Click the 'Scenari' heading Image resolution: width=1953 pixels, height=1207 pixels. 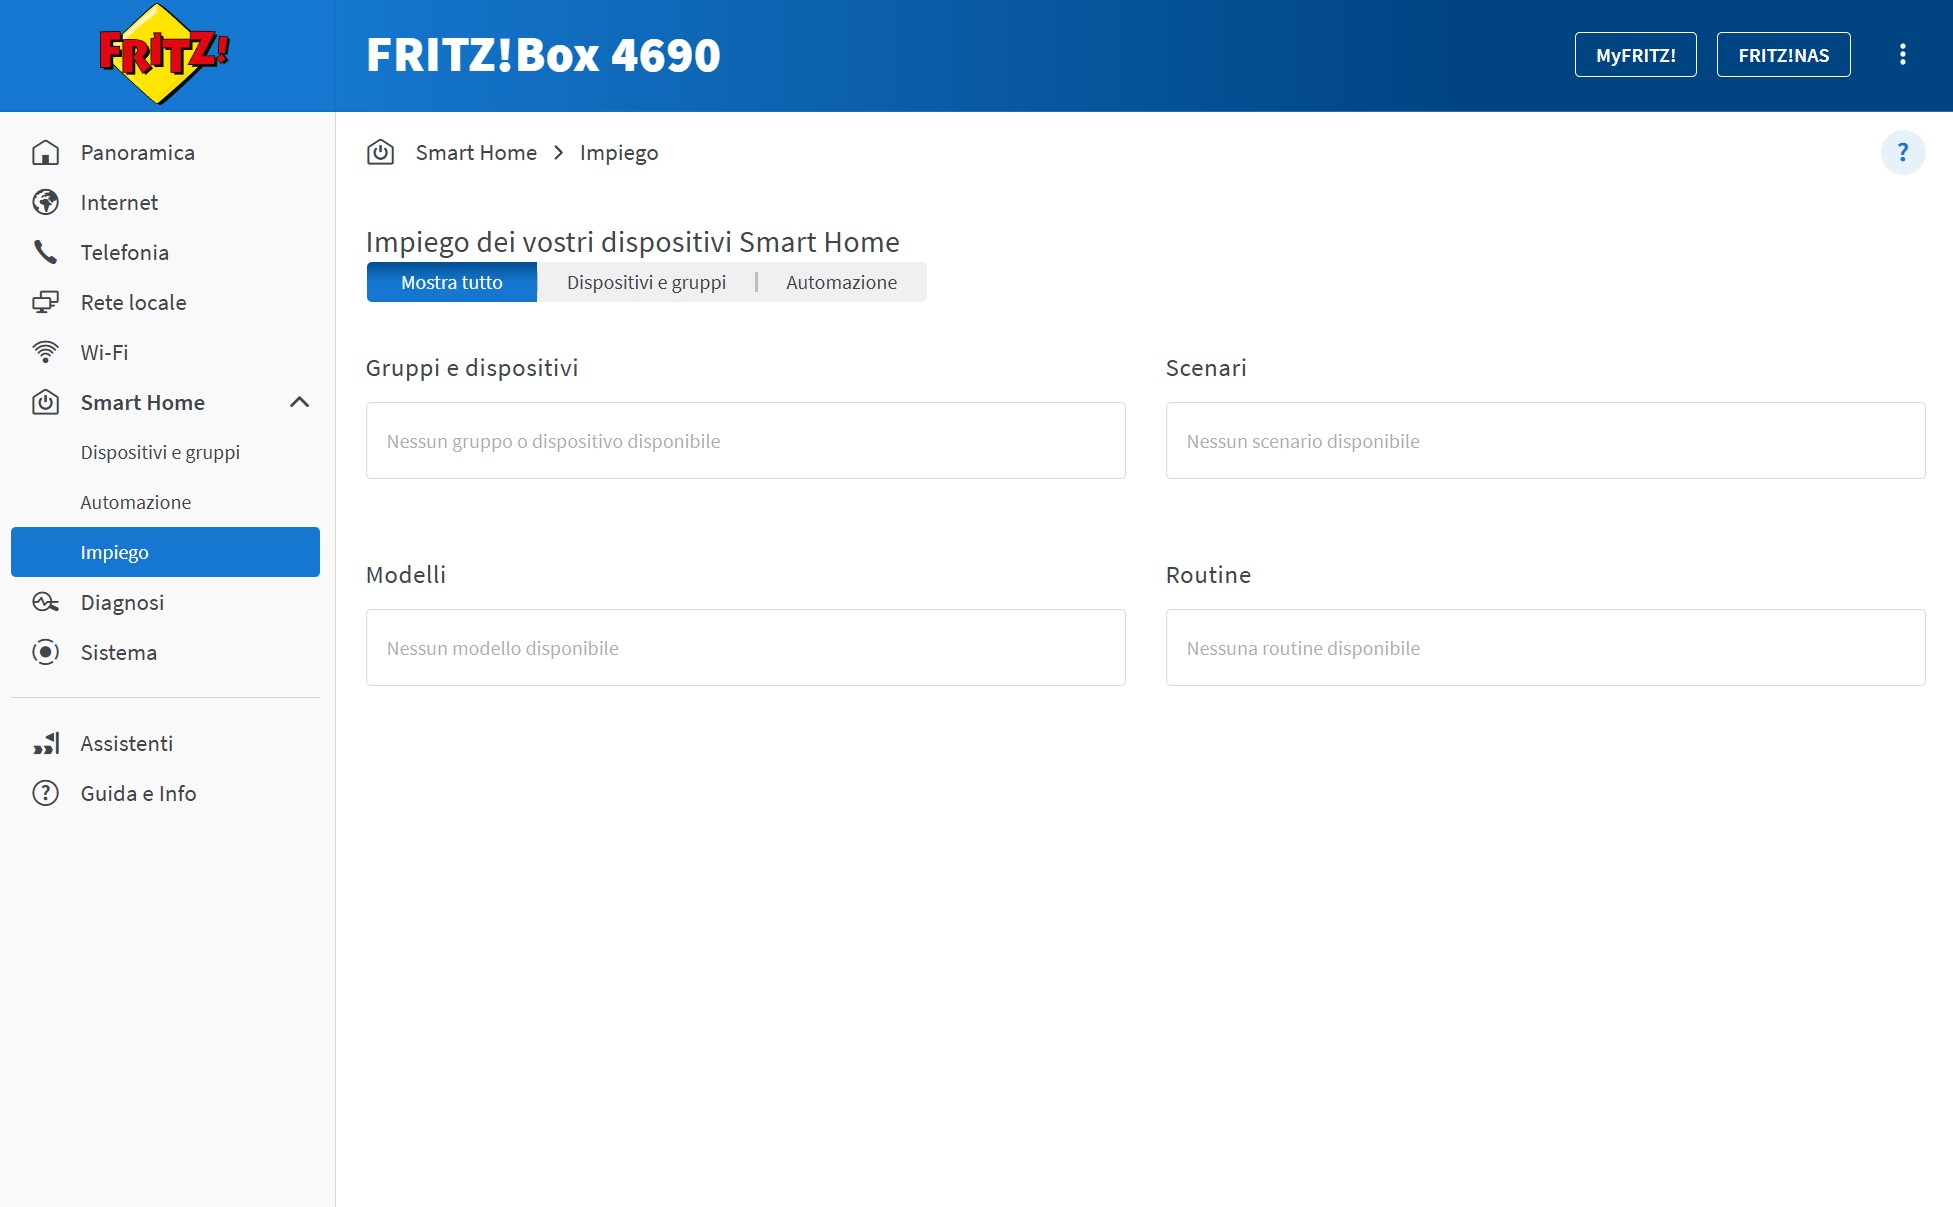(1206, 368)
